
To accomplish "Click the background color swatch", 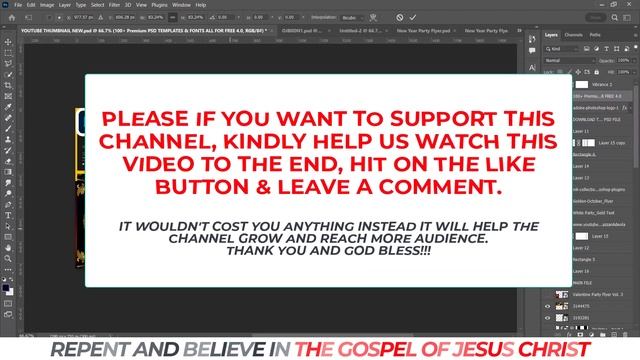I will [11, 293].
